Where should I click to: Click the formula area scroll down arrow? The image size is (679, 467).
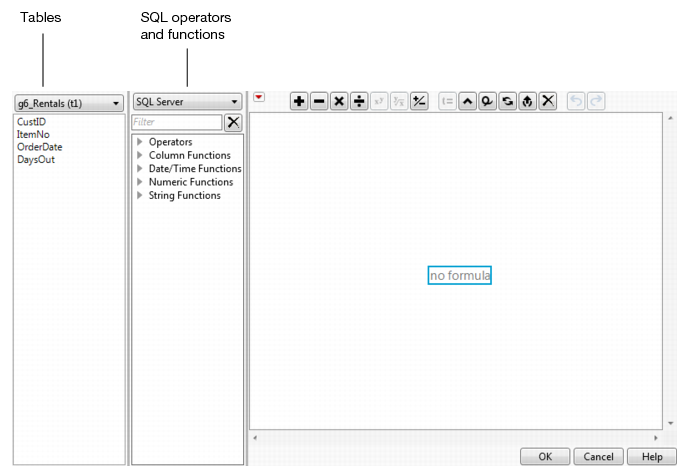pos(670,423)
